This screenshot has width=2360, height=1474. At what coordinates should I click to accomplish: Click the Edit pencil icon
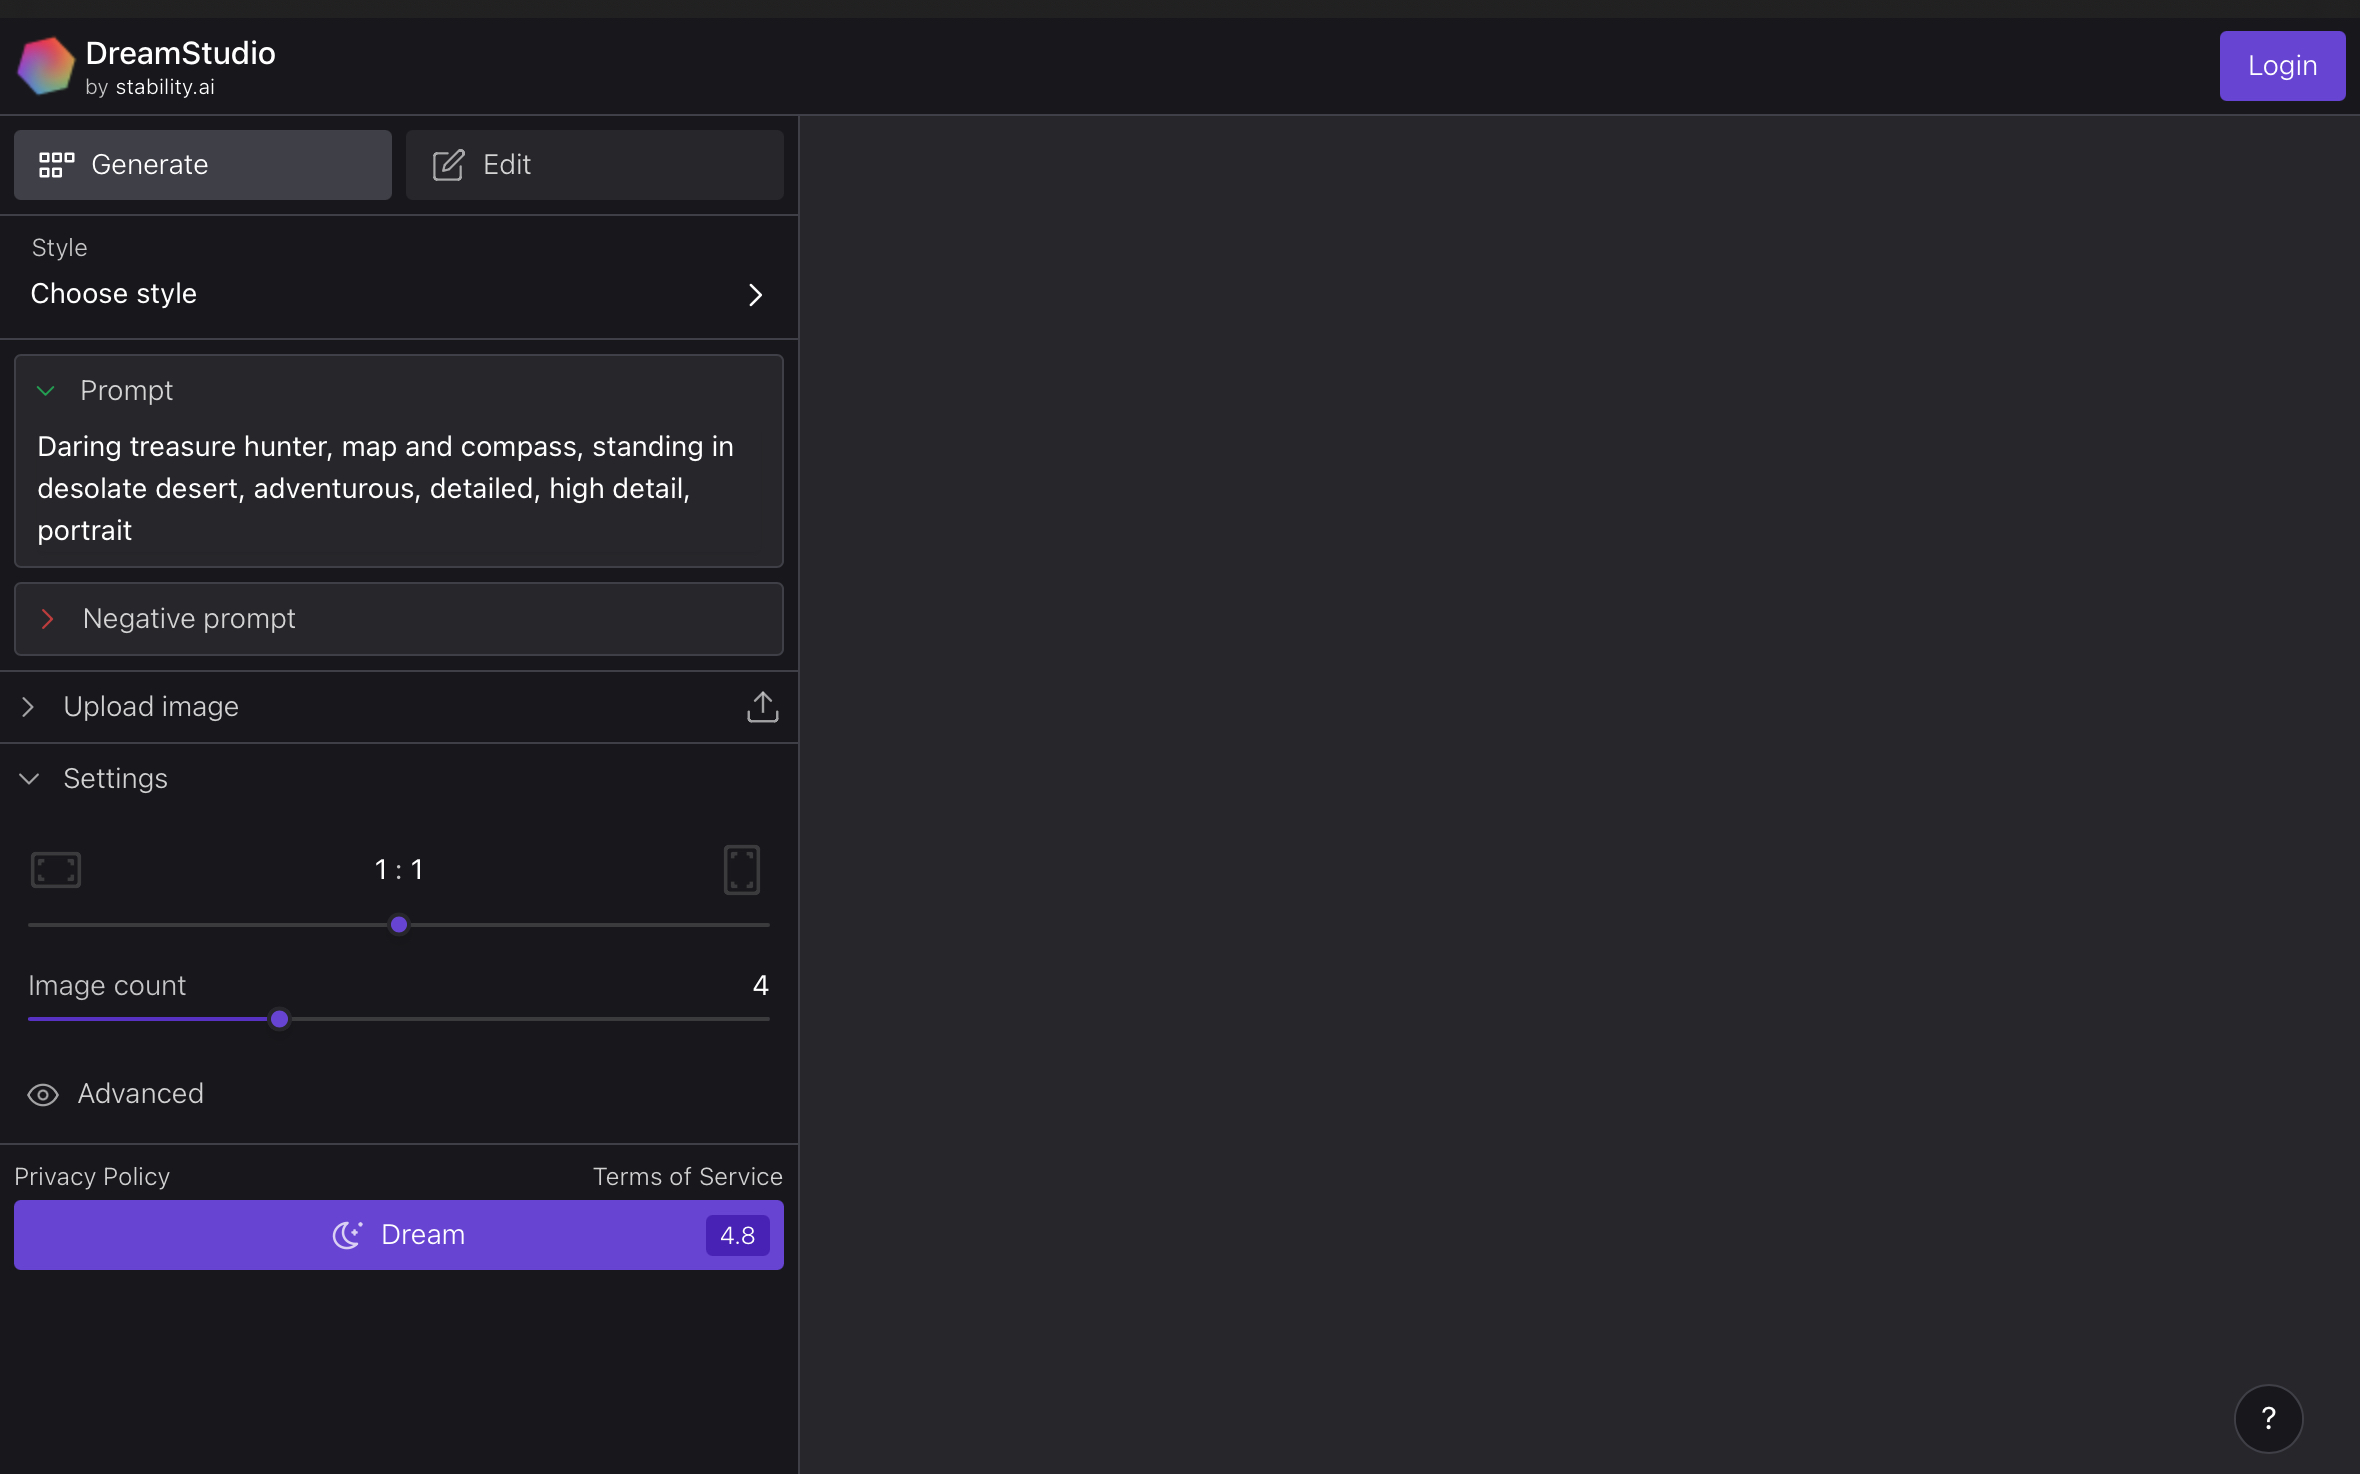click(x=448, y=165)
